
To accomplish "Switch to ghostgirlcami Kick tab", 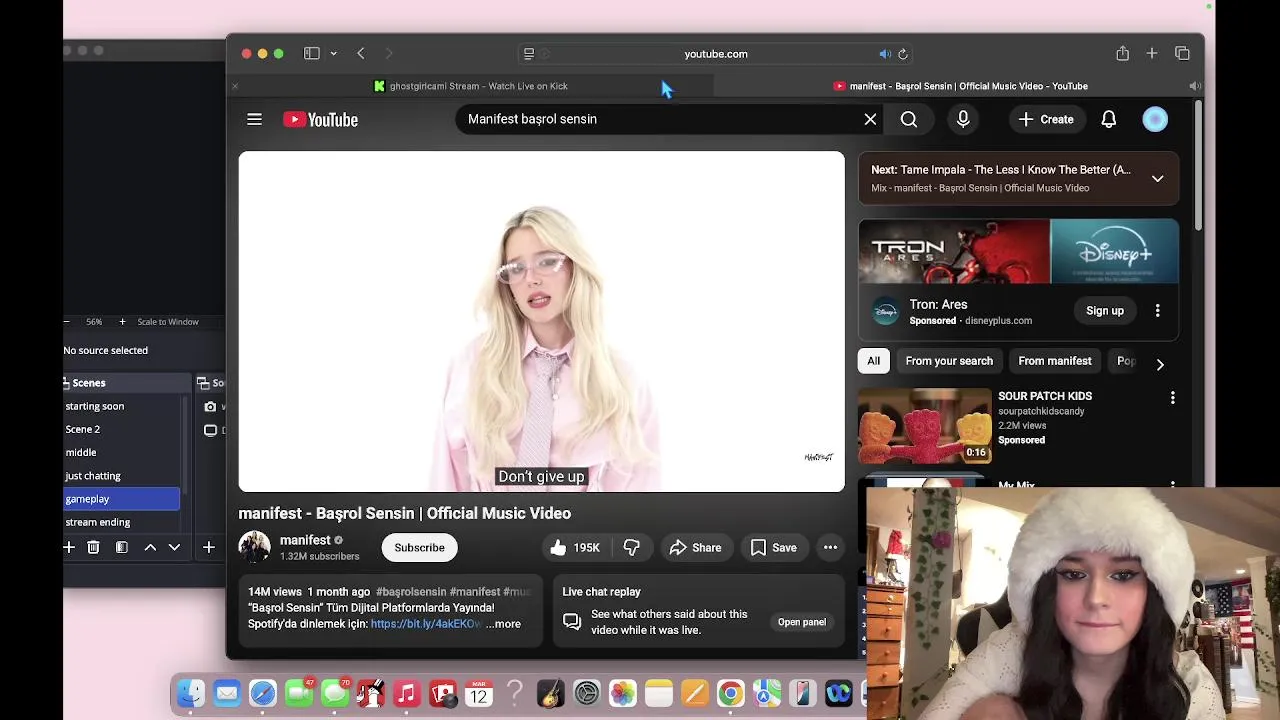I will (470, 86).
